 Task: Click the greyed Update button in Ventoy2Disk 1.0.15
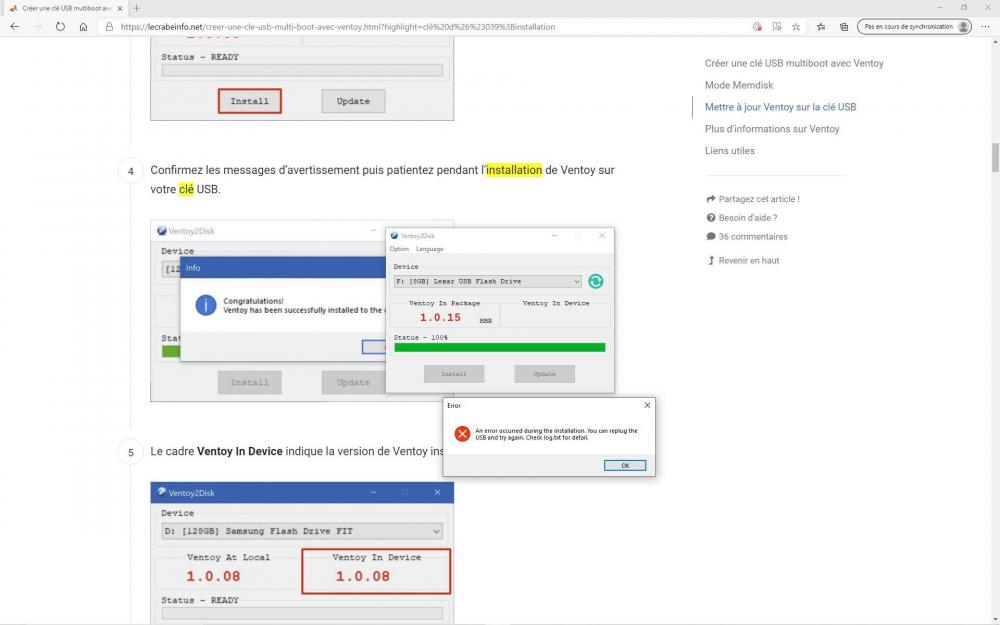[544, 374]
